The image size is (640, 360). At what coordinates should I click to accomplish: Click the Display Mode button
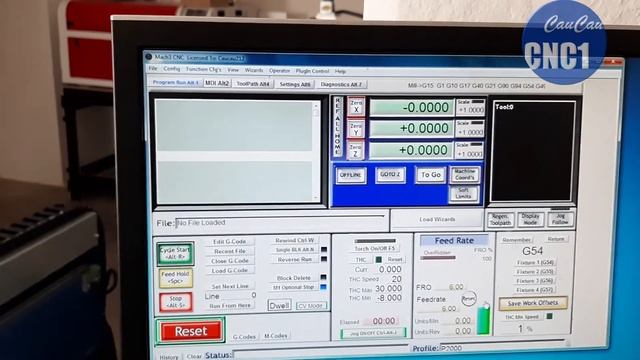[530, 219]
